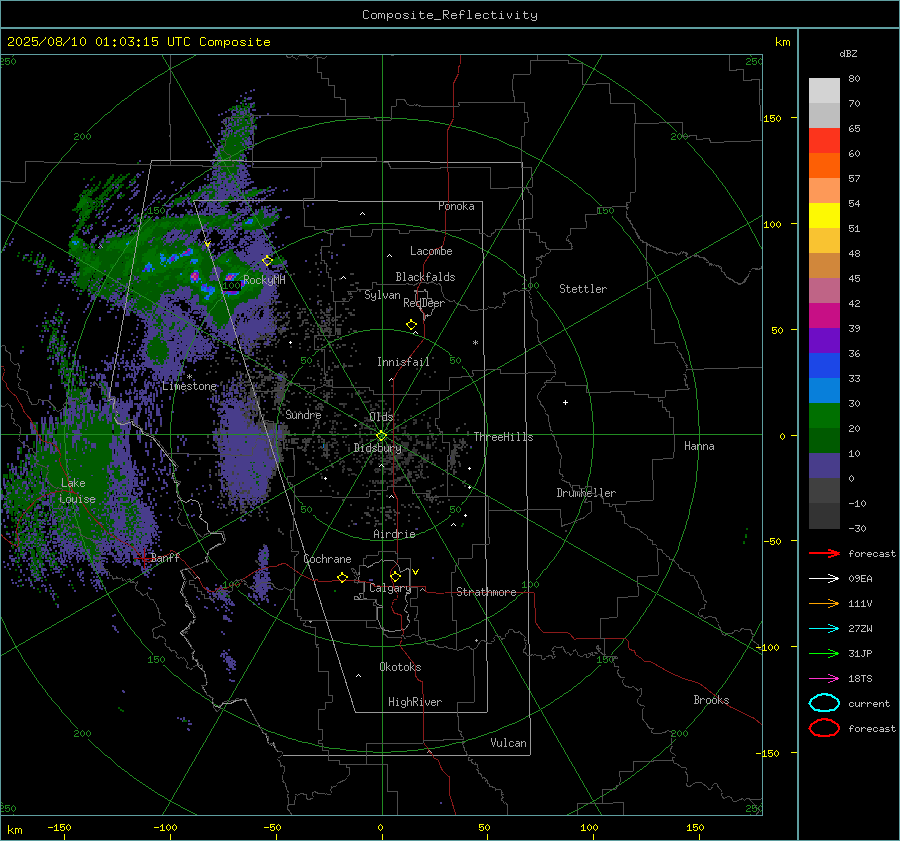This screenshot has width=900, height=841.
Task: Click yellow diamond marker below Cochrane
Action: point(343,577)
